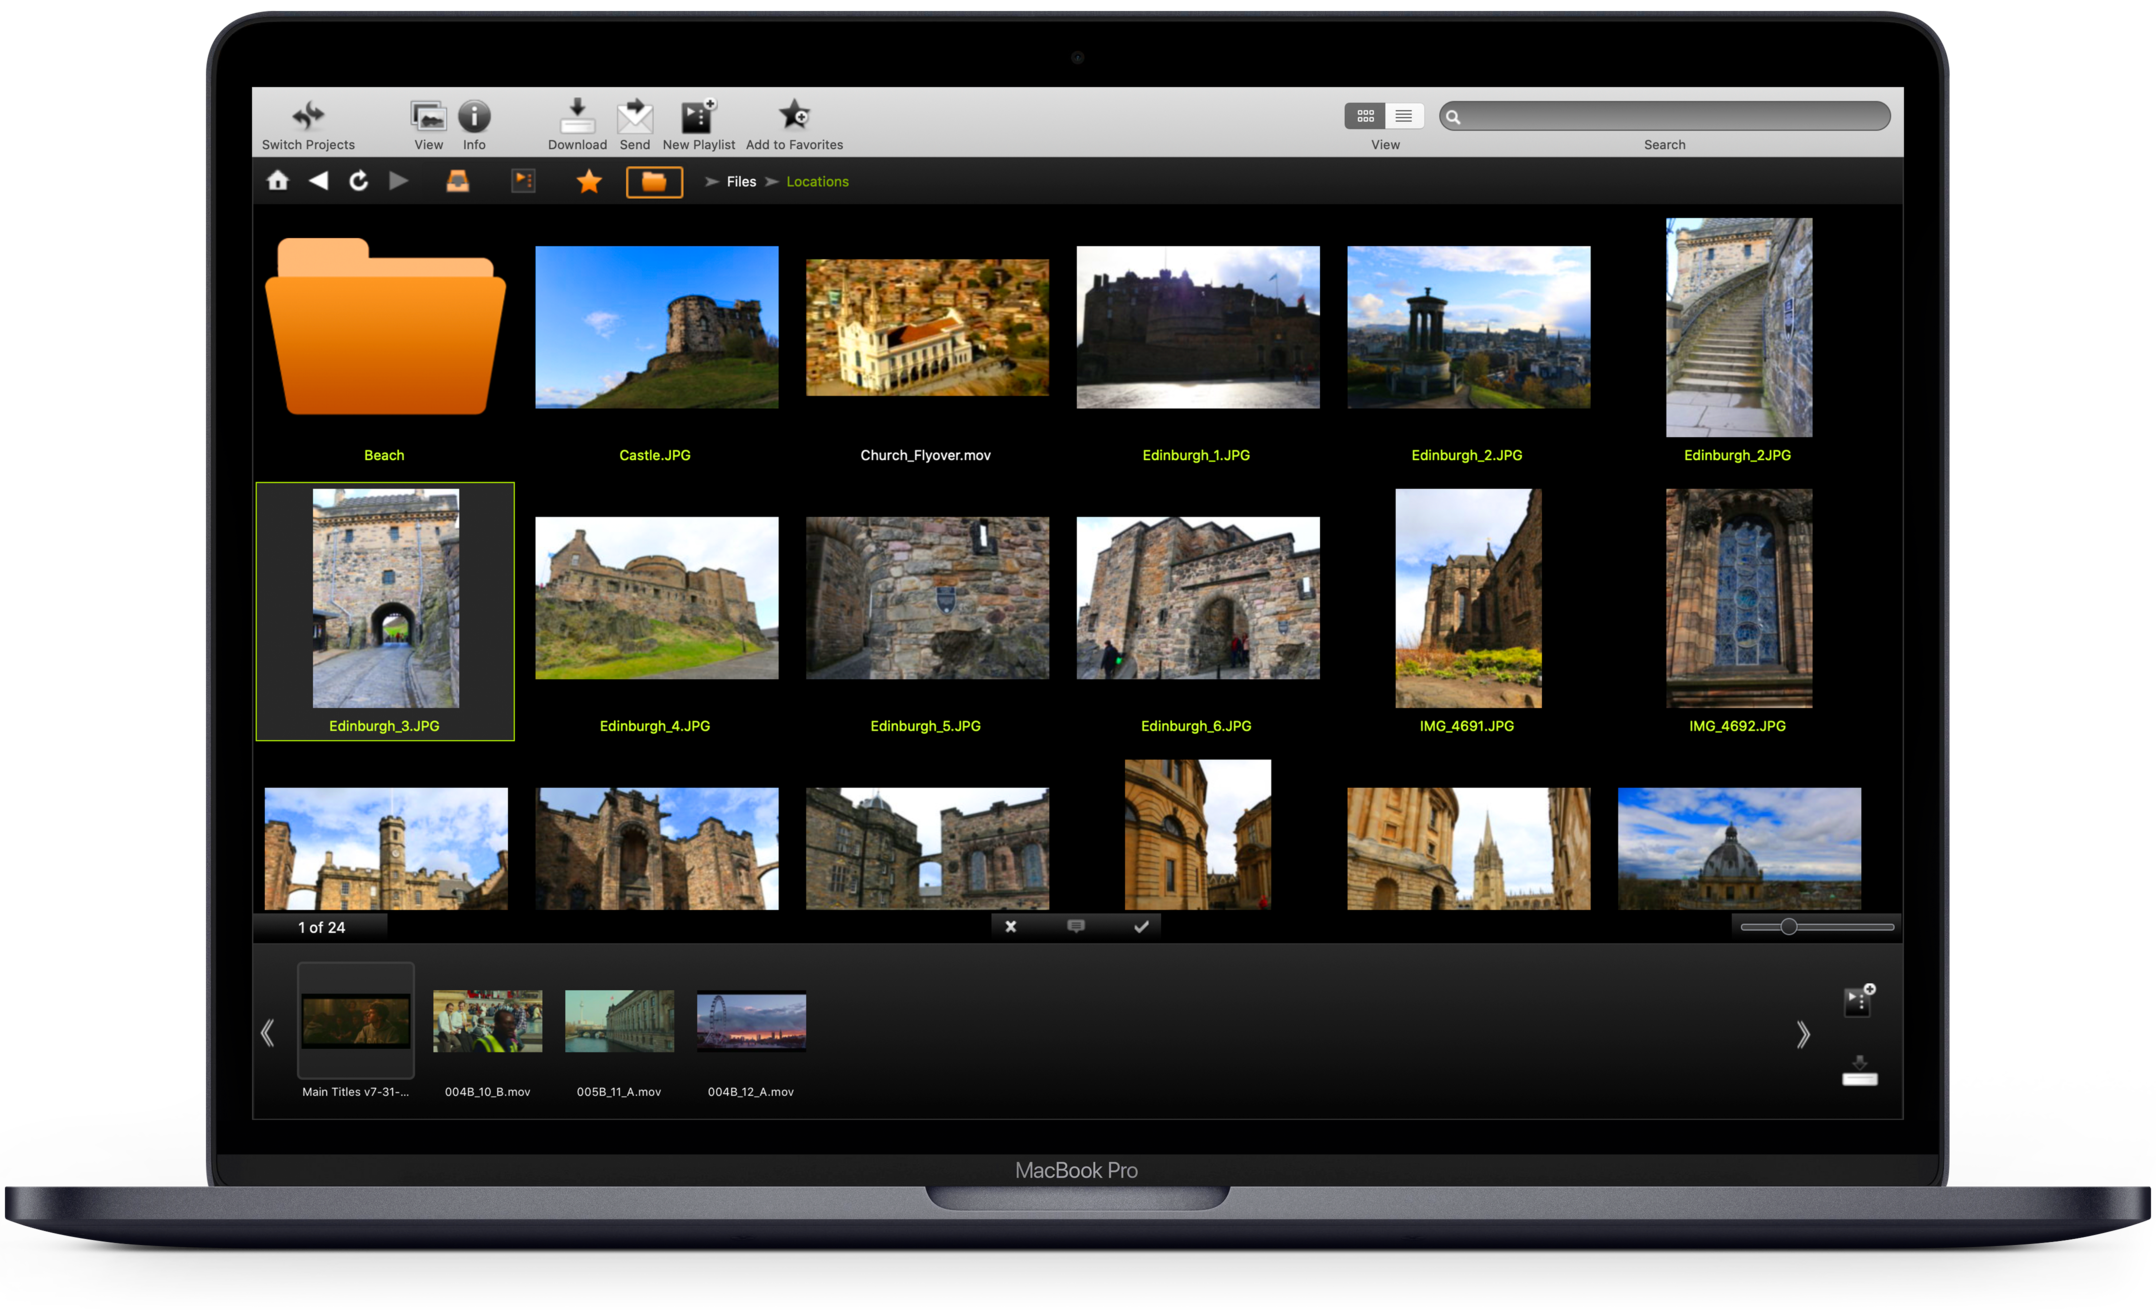Click Add to Favorites star icon
The image size is (2156, 1310).
pos(794,116)
